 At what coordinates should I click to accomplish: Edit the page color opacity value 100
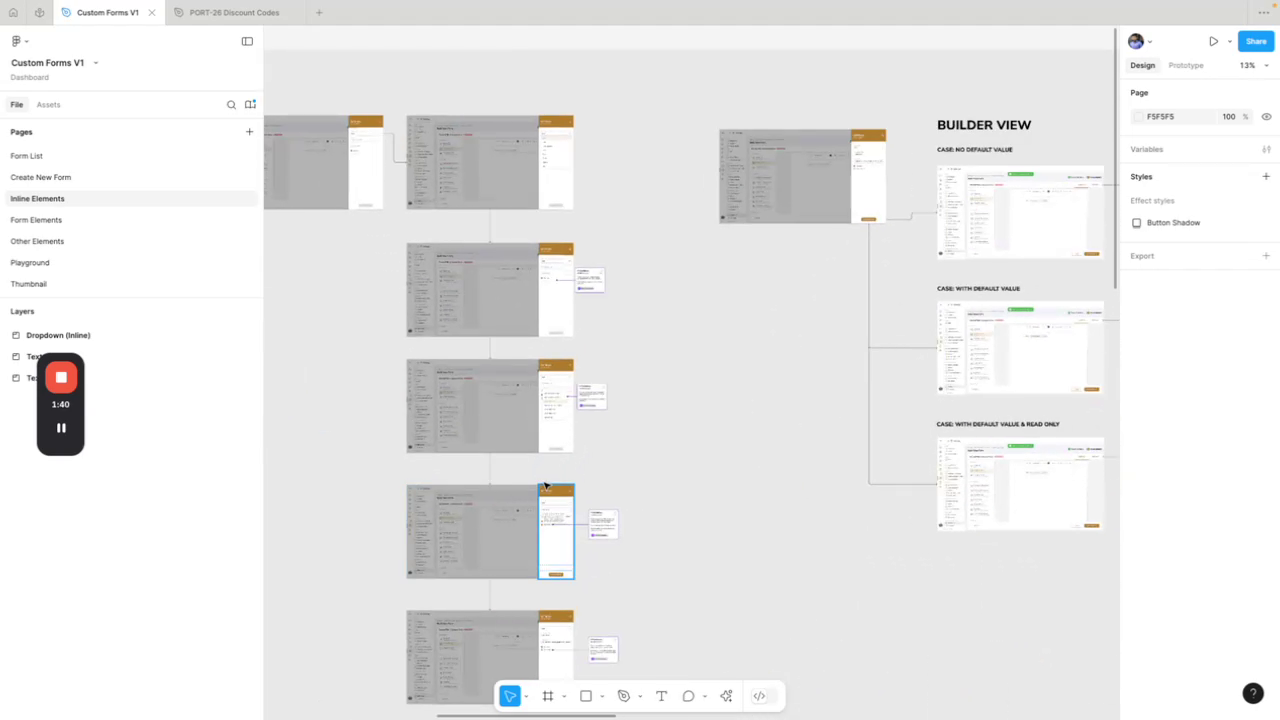point(1228,117)
